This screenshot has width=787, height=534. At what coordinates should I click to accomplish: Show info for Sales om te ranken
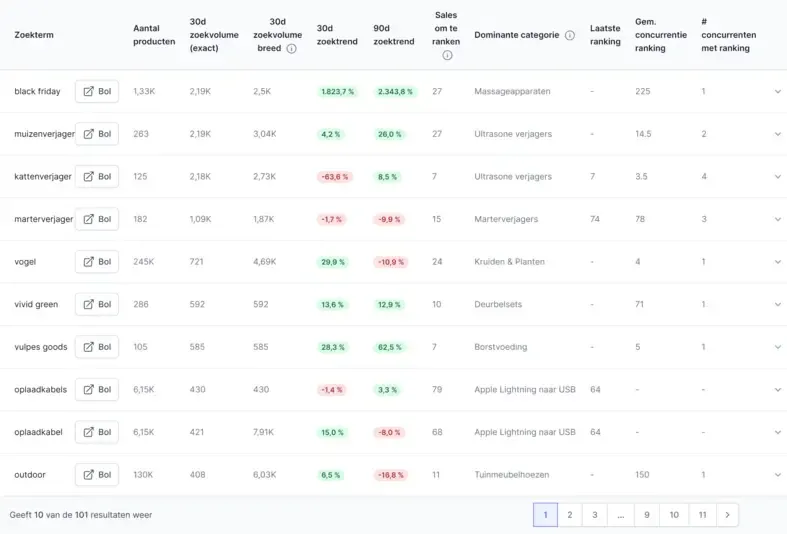[x=447, y=55]
